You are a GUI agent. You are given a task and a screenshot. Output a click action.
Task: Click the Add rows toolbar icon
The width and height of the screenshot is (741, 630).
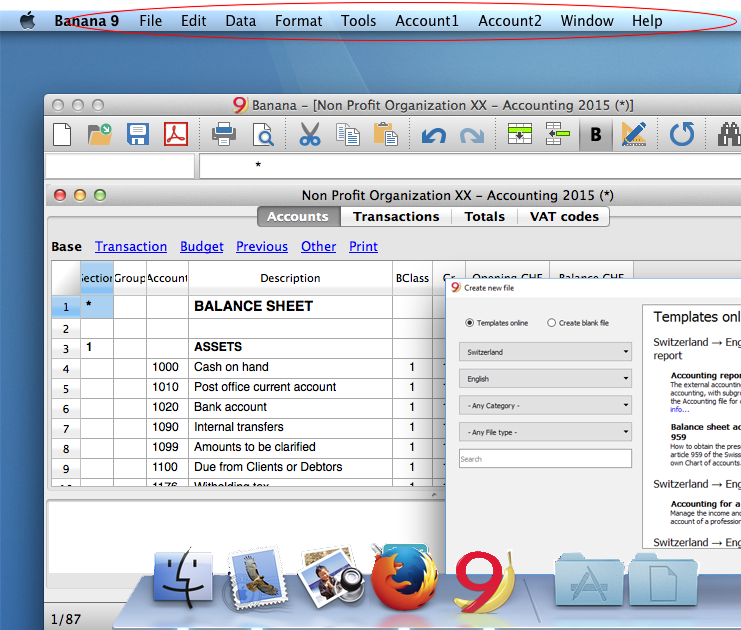[519, 134]
